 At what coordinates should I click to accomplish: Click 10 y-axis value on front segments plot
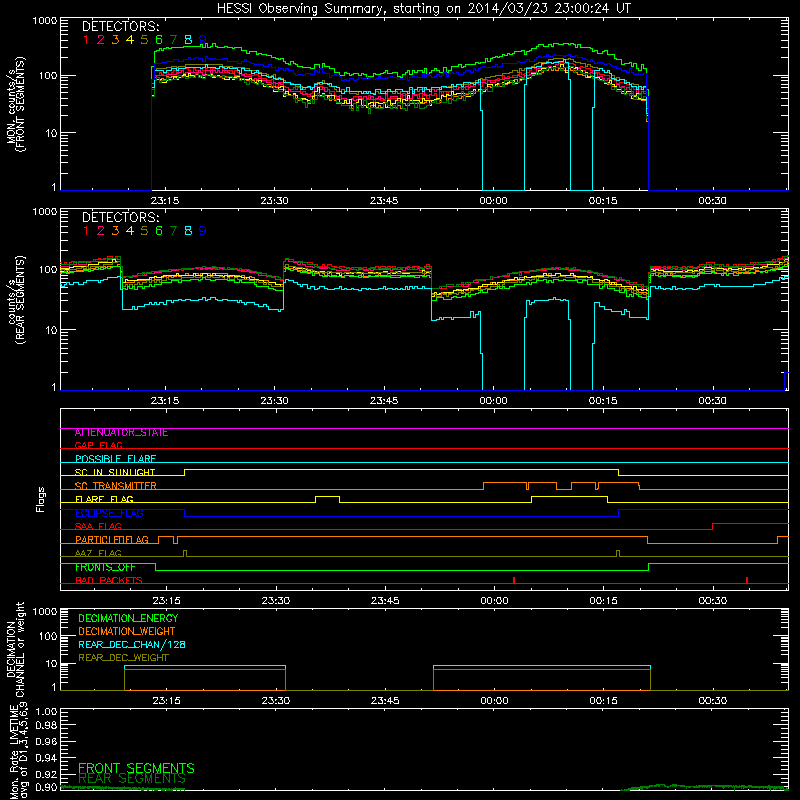[x=51, y=133]
